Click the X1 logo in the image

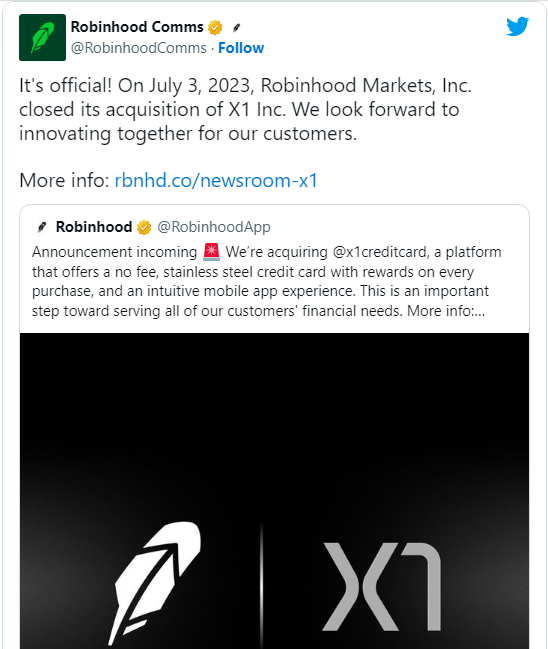click(382, 587)
